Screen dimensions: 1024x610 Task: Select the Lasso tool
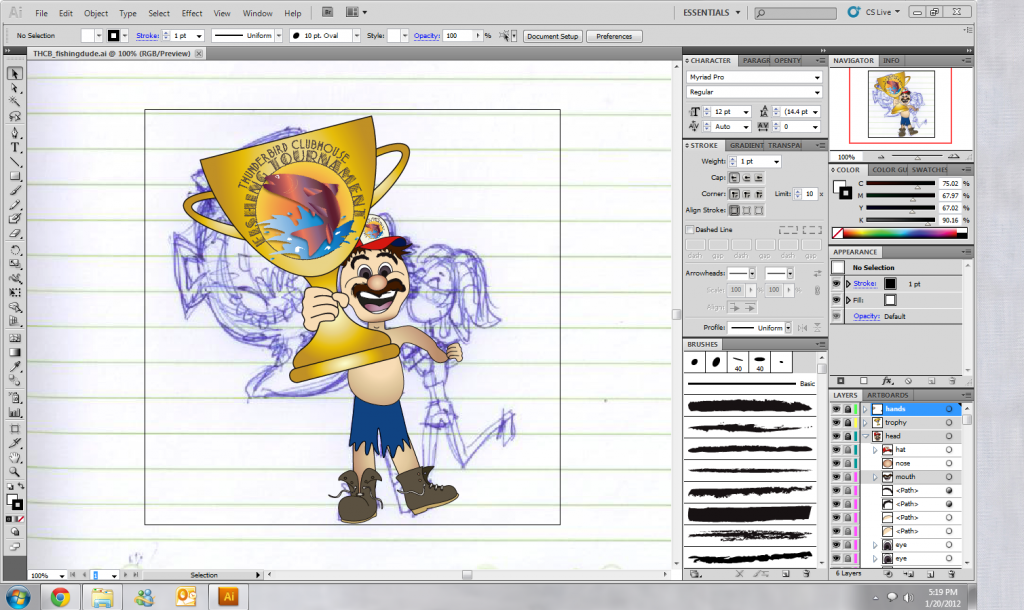14,116
